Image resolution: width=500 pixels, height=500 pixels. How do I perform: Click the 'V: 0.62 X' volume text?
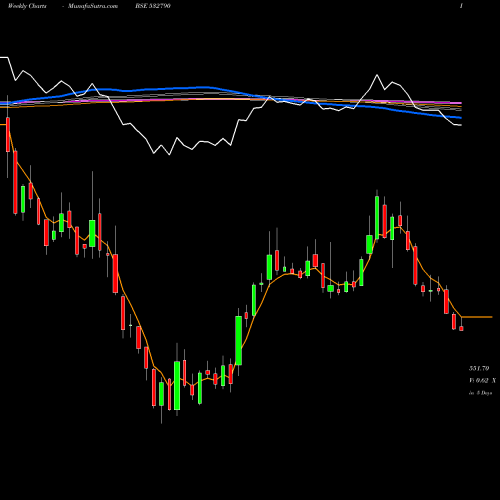tap(482, 380)
